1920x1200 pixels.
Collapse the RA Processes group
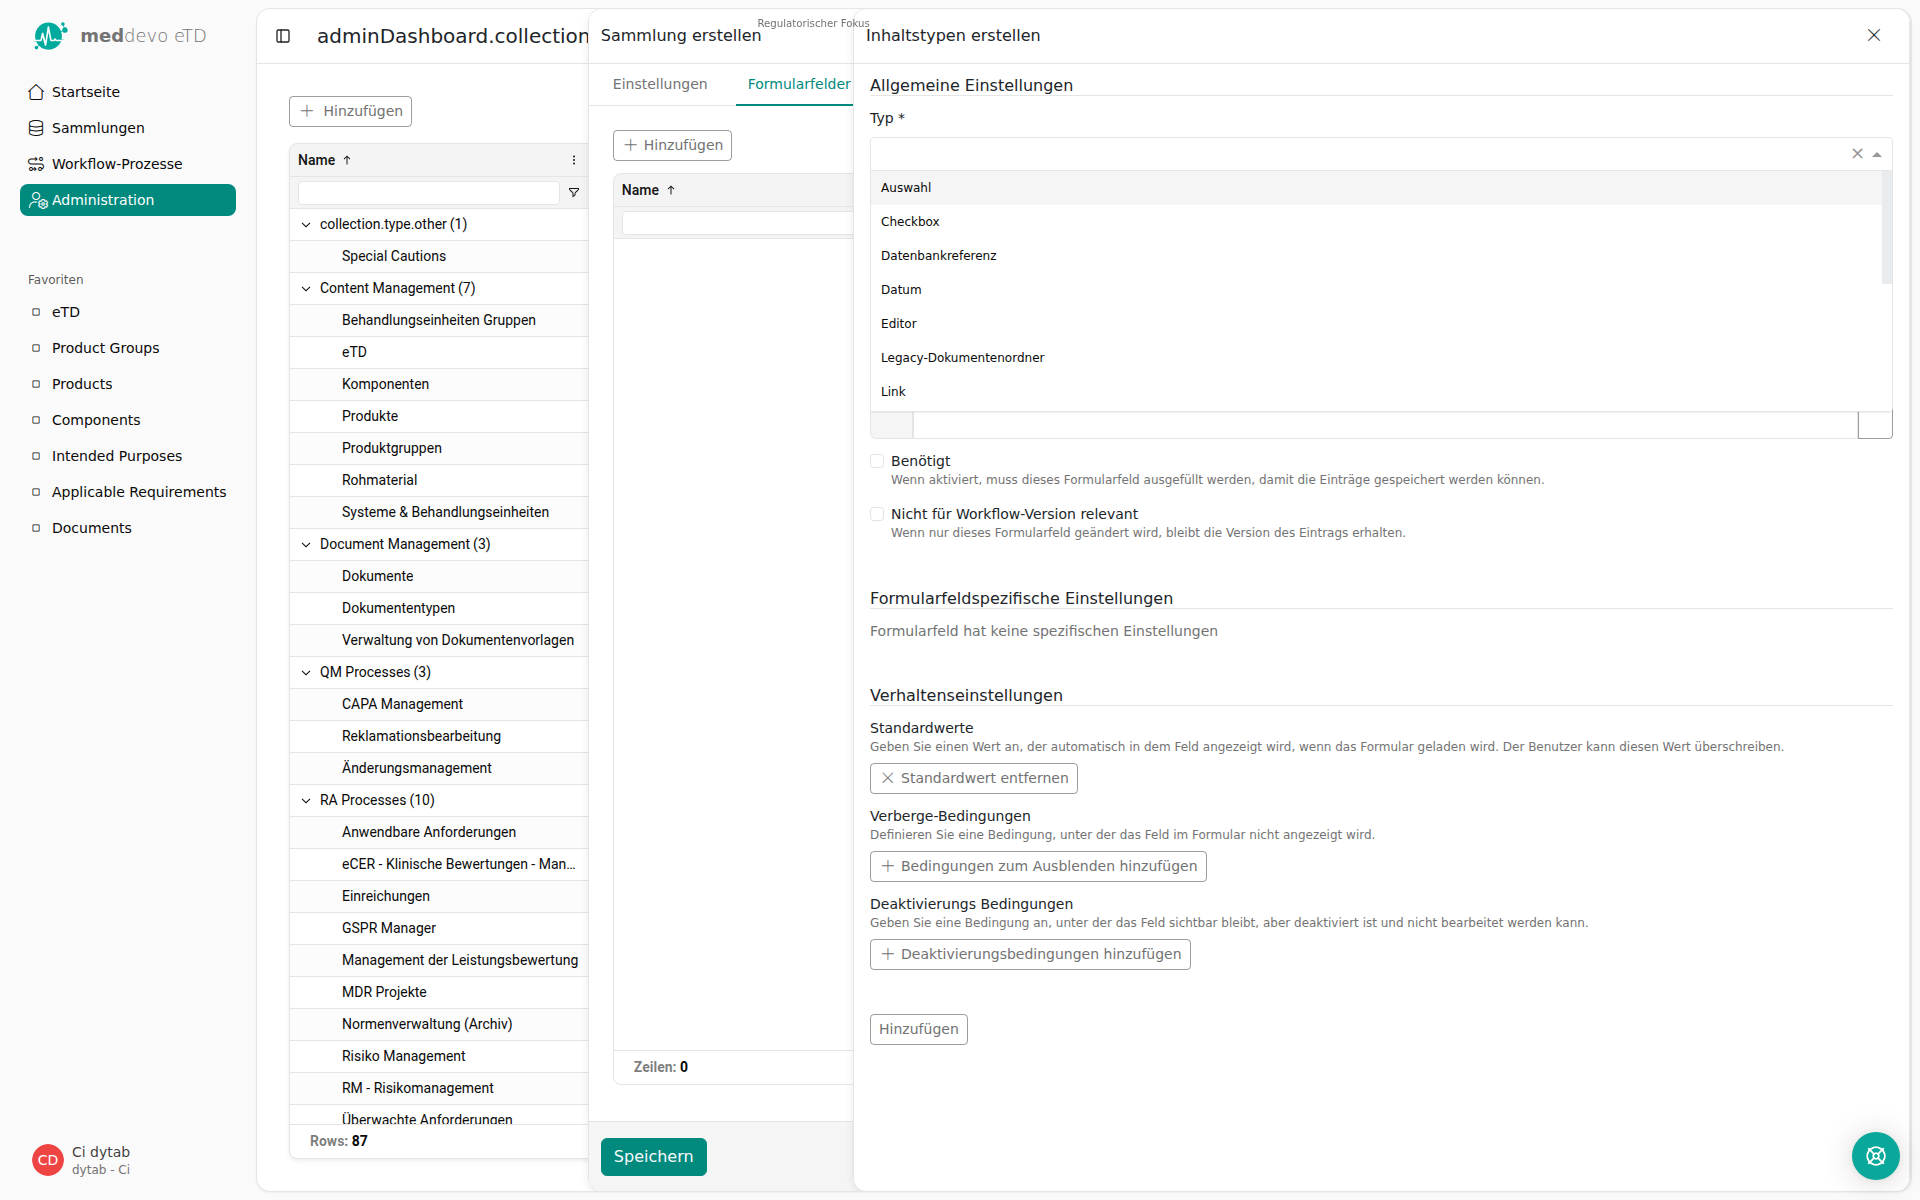click(x=306, y=800)
